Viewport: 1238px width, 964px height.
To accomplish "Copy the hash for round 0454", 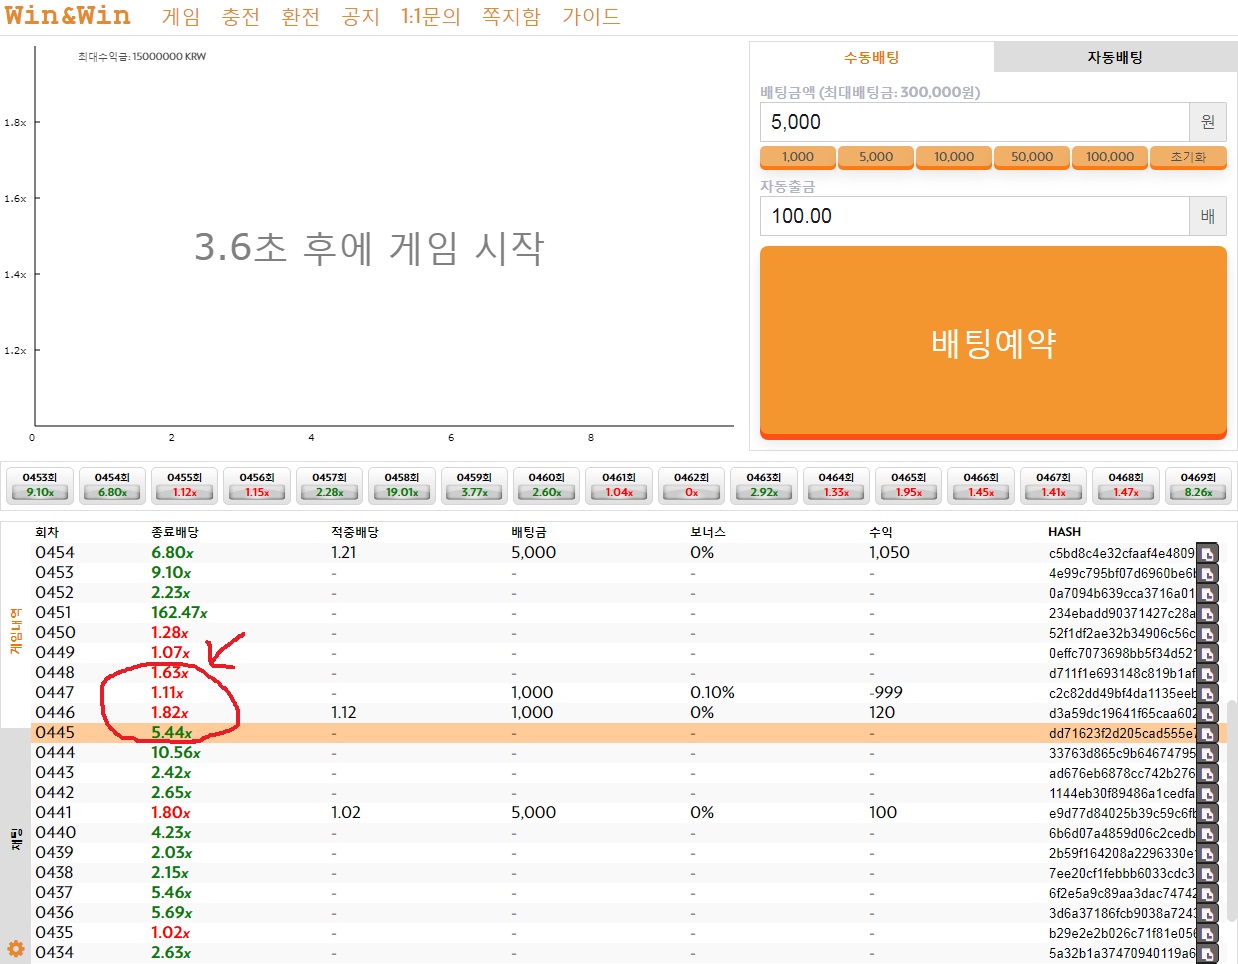I will (1207, 554).
